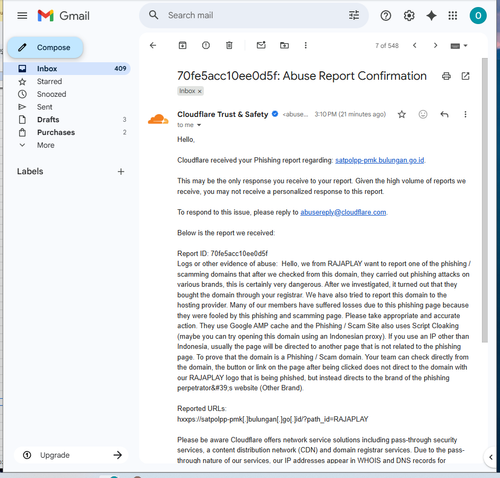
Task: Click Cloudflare sender avatar logo
Action: (158, 119)
